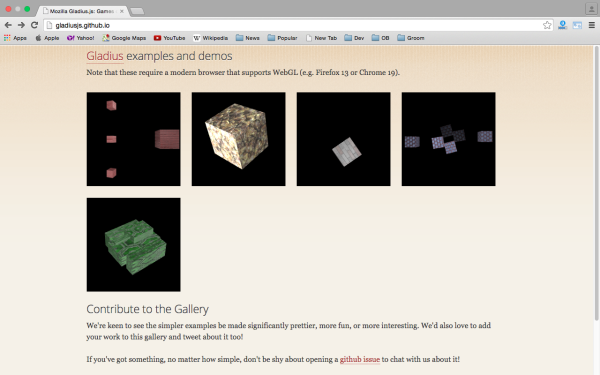This screenshot has height=375, width=600.
Task: Expand the Dev bookmark folder
Action: click(x=354, y=38)
